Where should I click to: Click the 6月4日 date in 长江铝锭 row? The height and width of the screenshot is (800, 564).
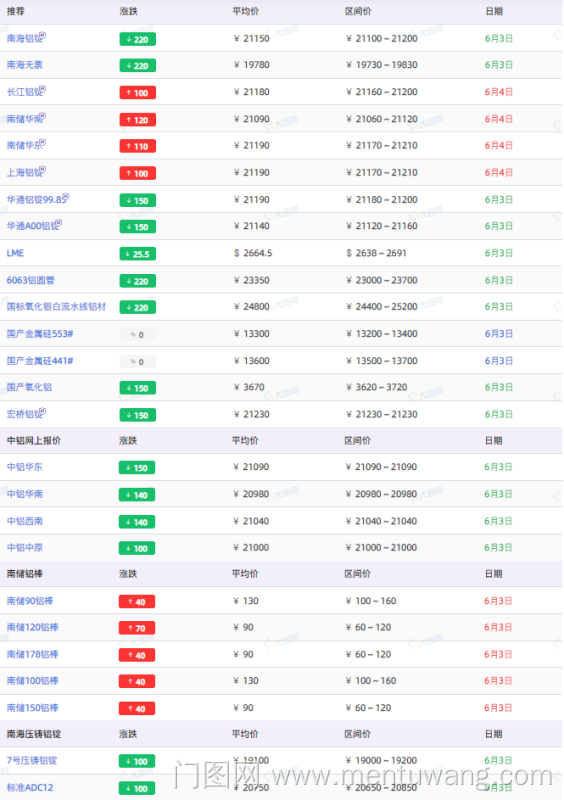(499, 92)
